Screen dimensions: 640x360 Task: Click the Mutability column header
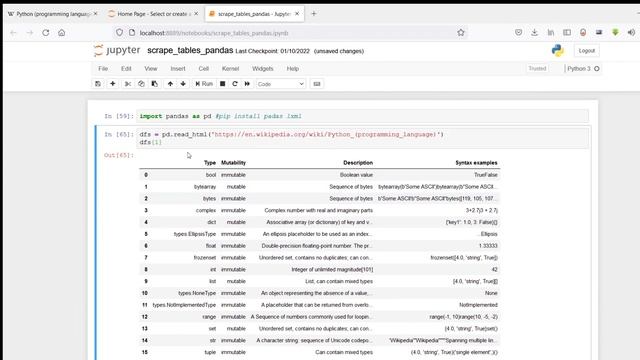233,162
